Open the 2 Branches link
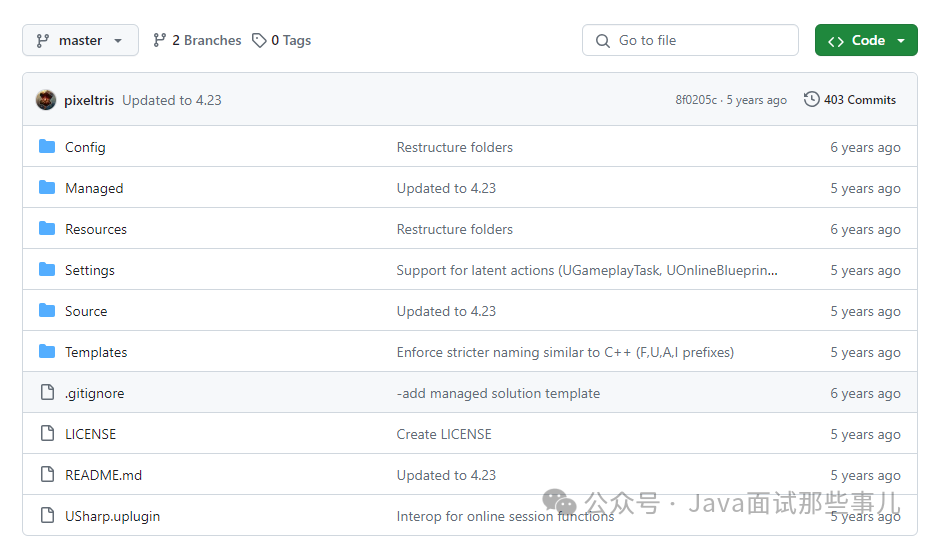This screenshot has height=540, width=930. (197, 40)
